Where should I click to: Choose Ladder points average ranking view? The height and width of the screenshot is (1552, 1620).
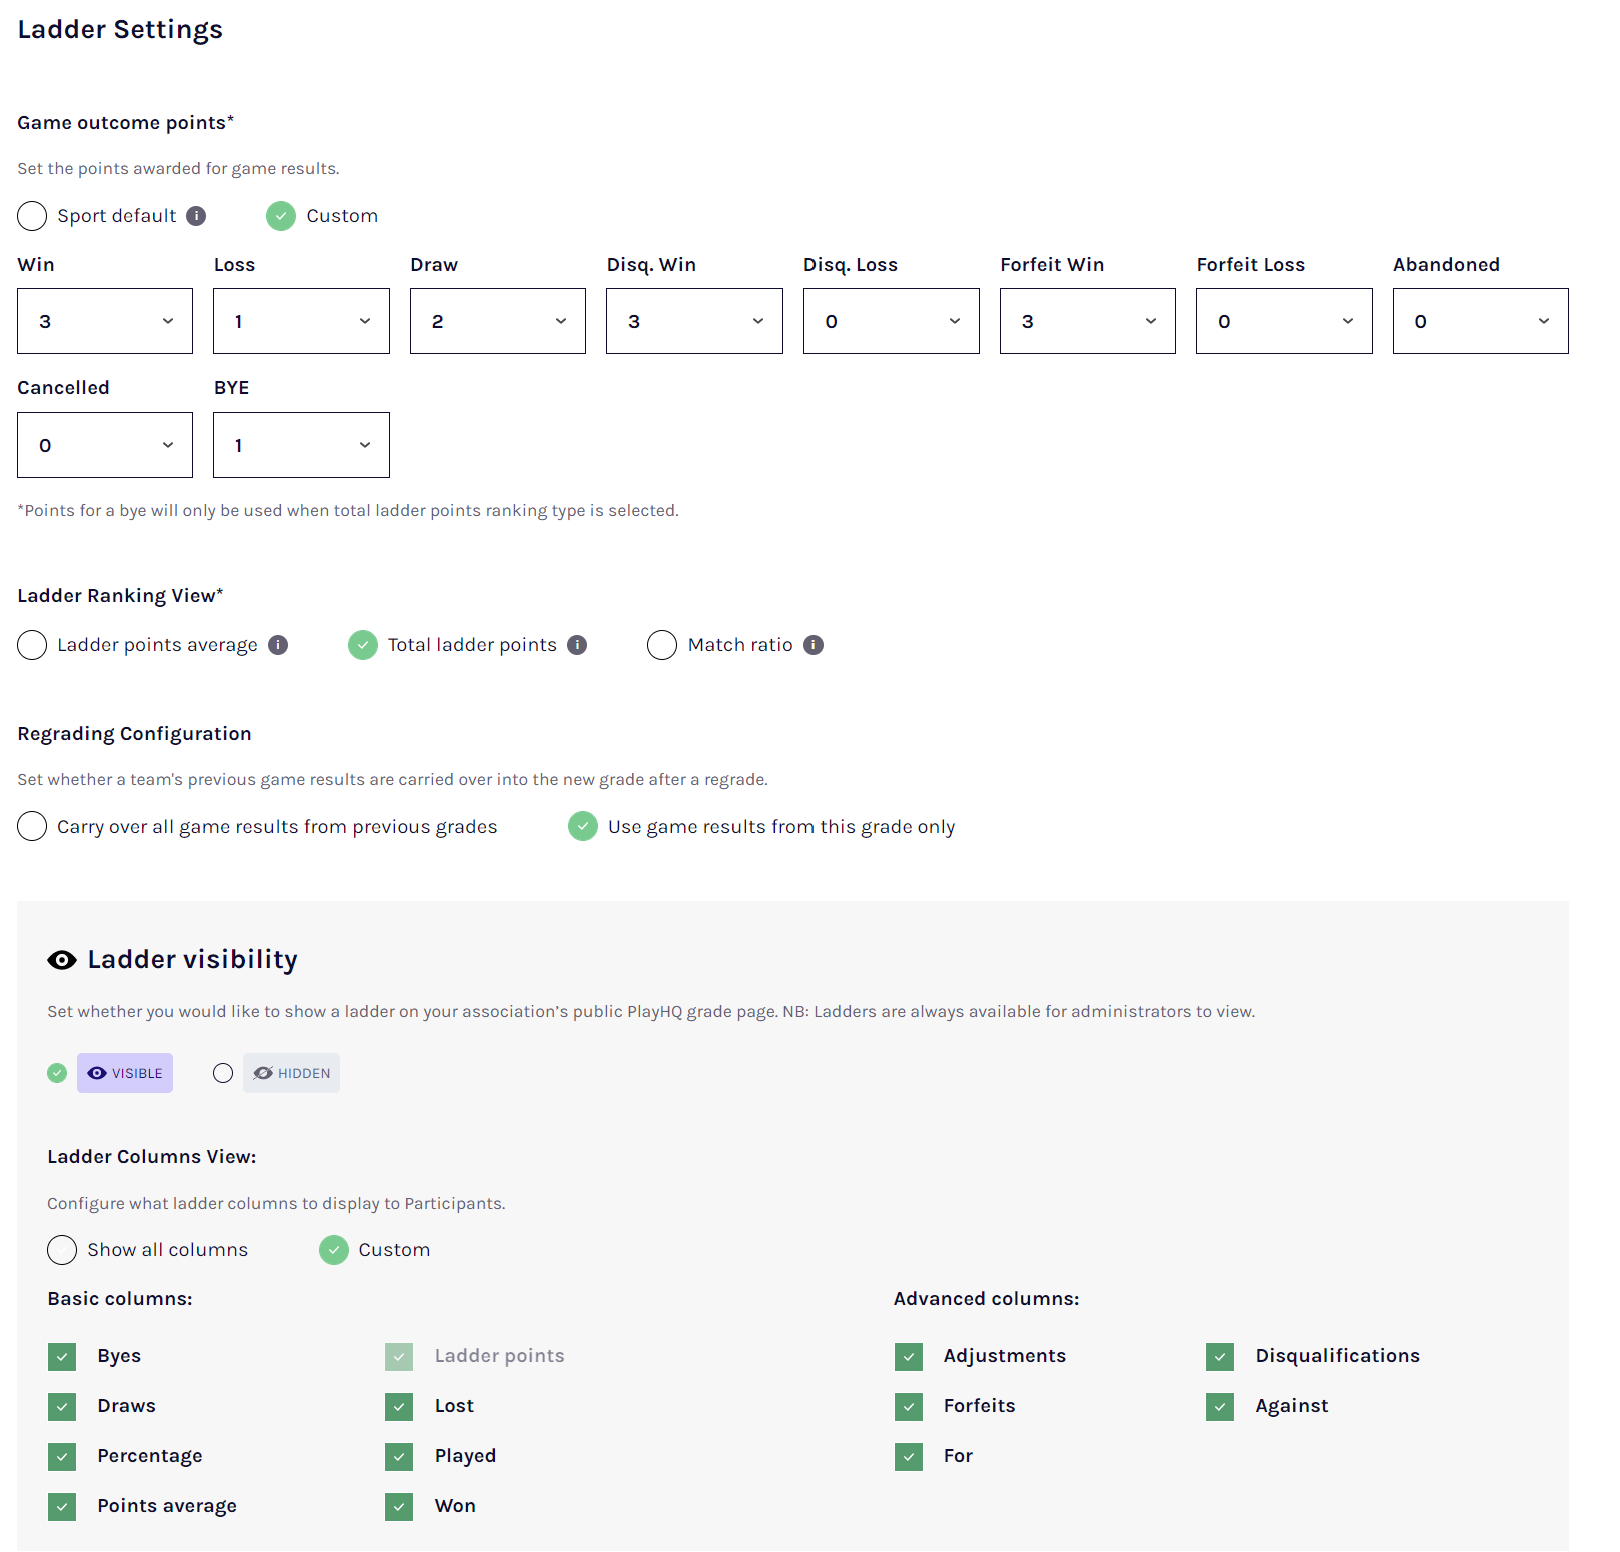tap(32, 645)
